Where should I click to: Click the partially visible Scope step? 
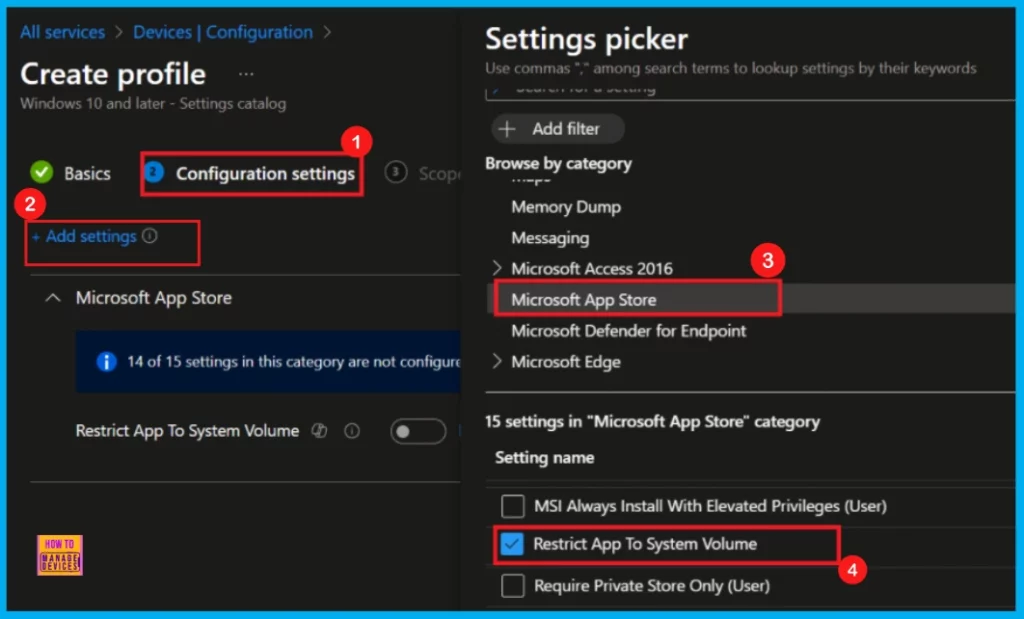click(x=440, y=174)
